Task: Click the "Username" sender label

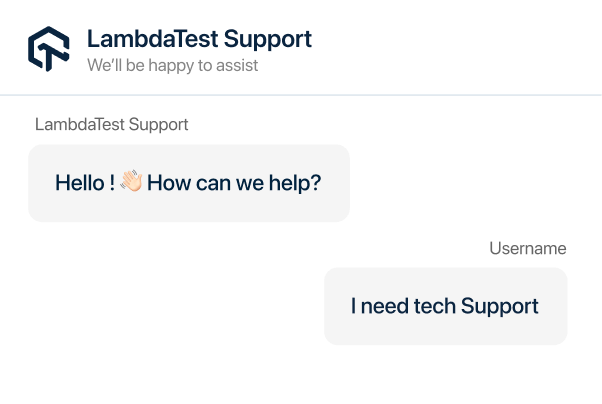Action: pyautogui.click(x=527, y=249)
